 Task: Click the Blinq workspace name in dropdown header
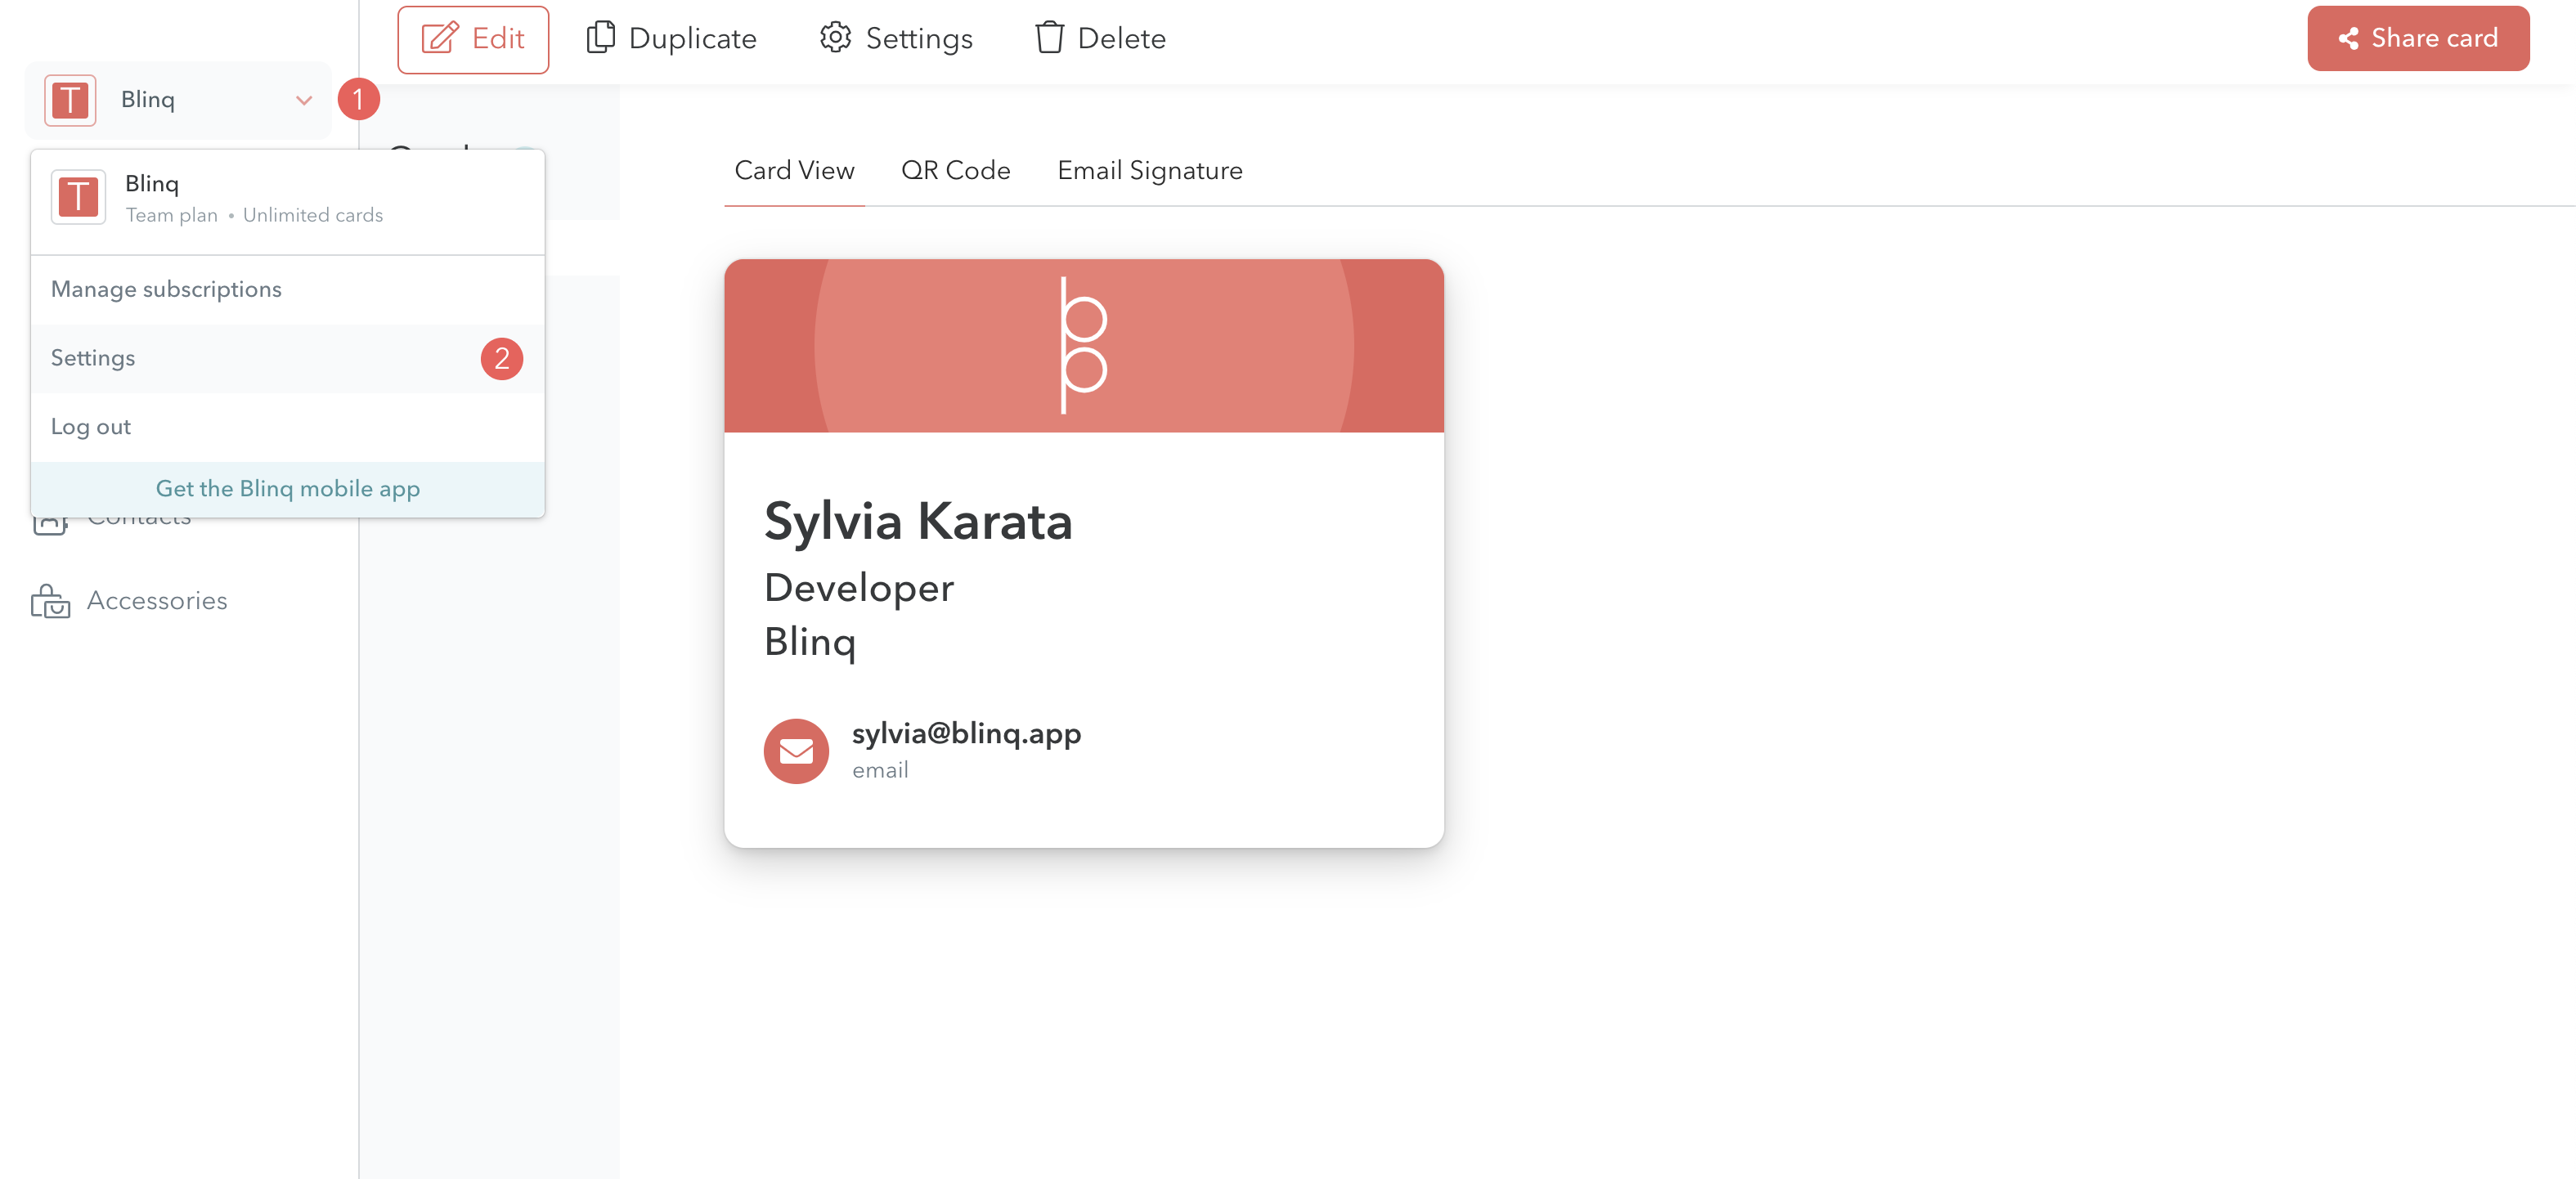point(152,184)
